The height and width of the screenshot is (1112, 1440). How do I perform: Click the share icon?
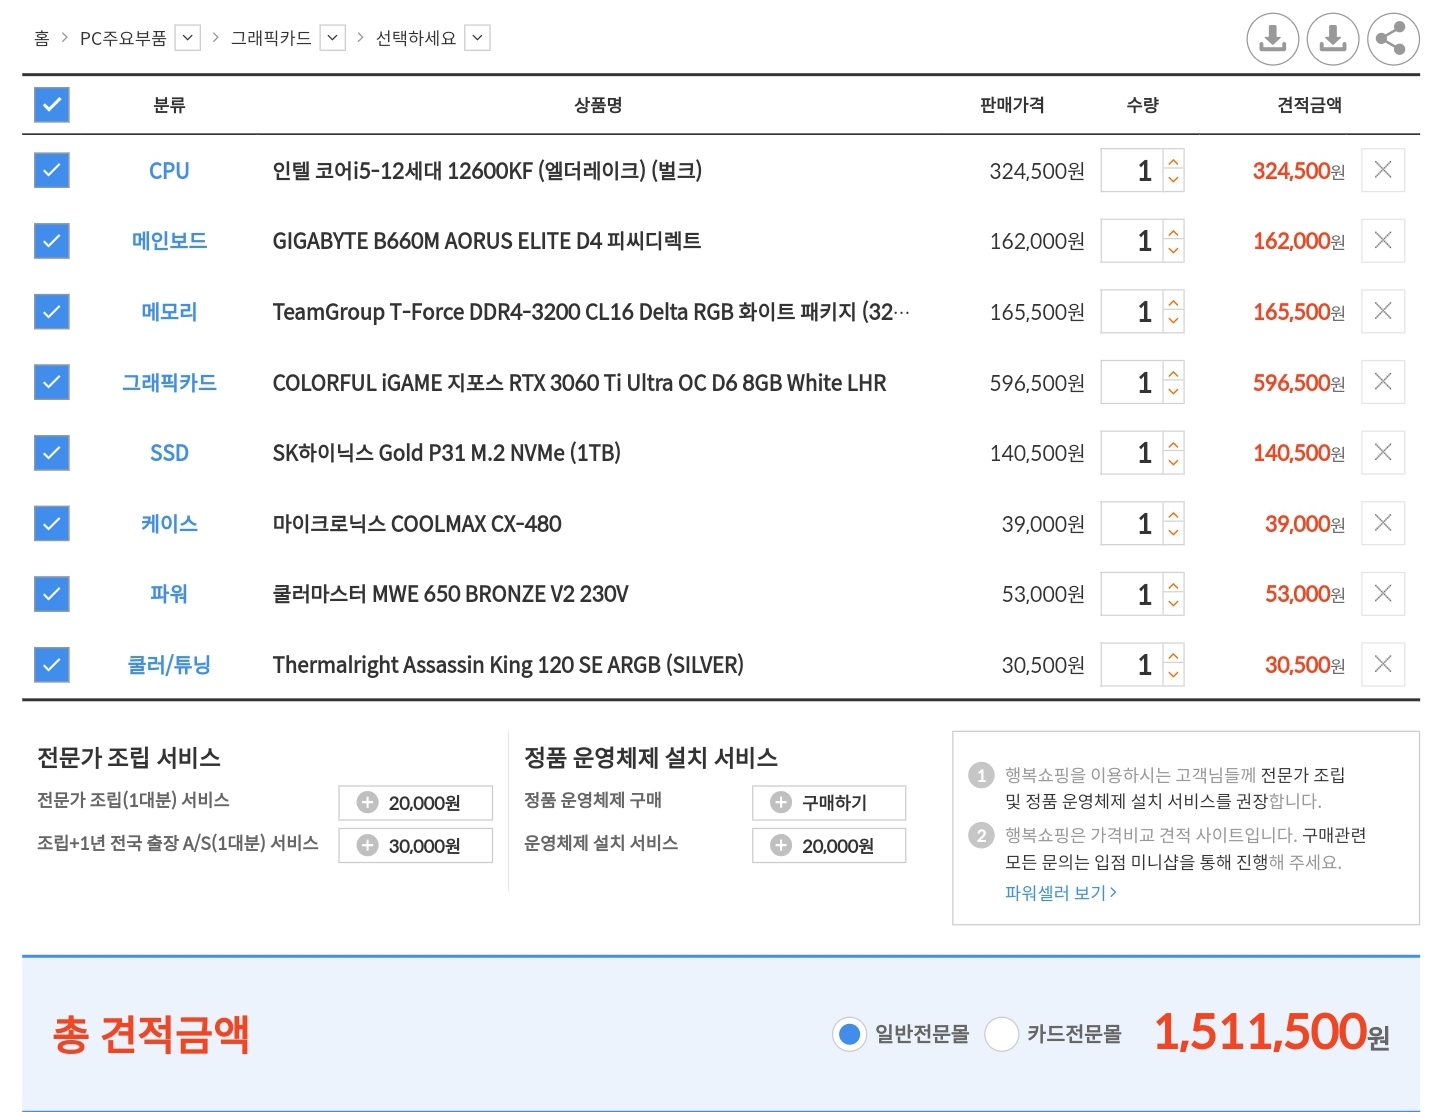[x=1393, y=39]
